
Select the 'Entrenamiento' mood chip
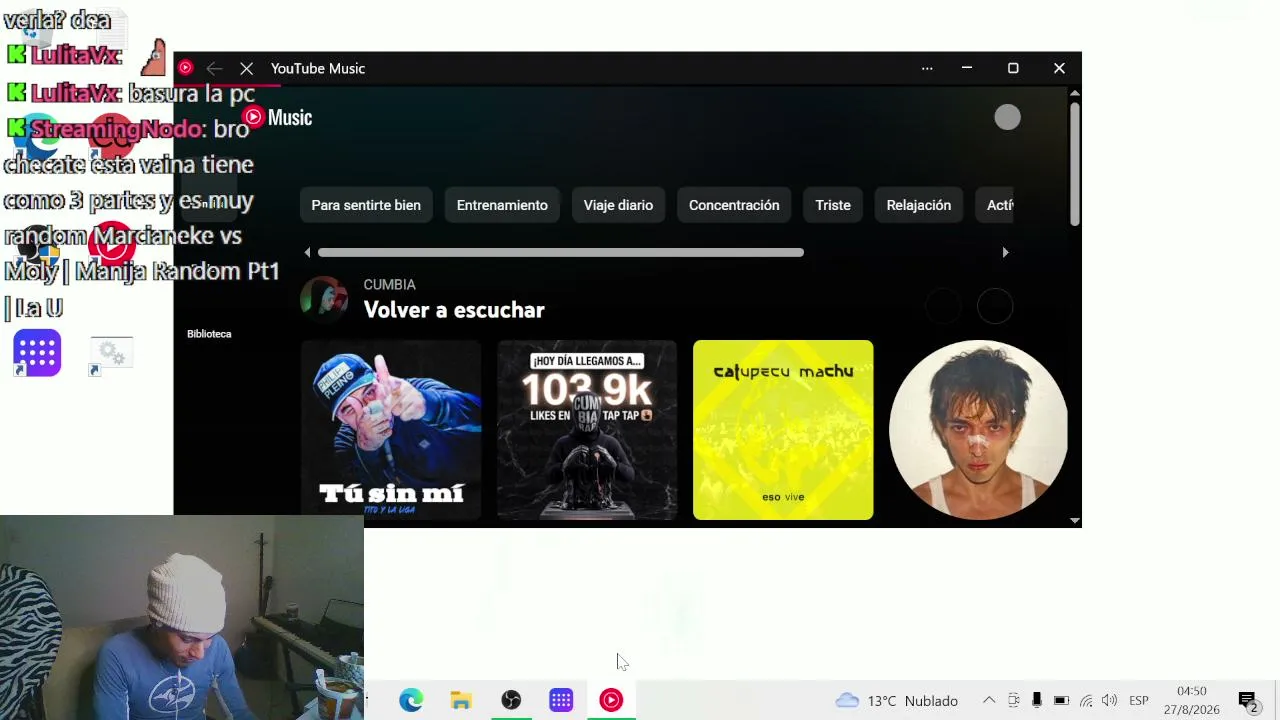coord(502,205)
